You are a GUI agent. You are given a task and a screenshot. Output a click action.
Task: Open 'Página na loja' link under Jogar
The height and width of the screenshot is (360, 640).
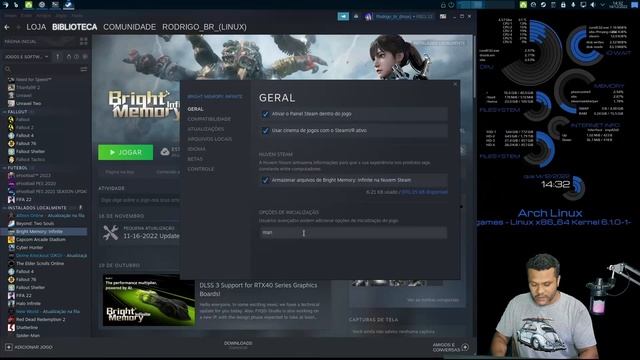coord(120,172)
